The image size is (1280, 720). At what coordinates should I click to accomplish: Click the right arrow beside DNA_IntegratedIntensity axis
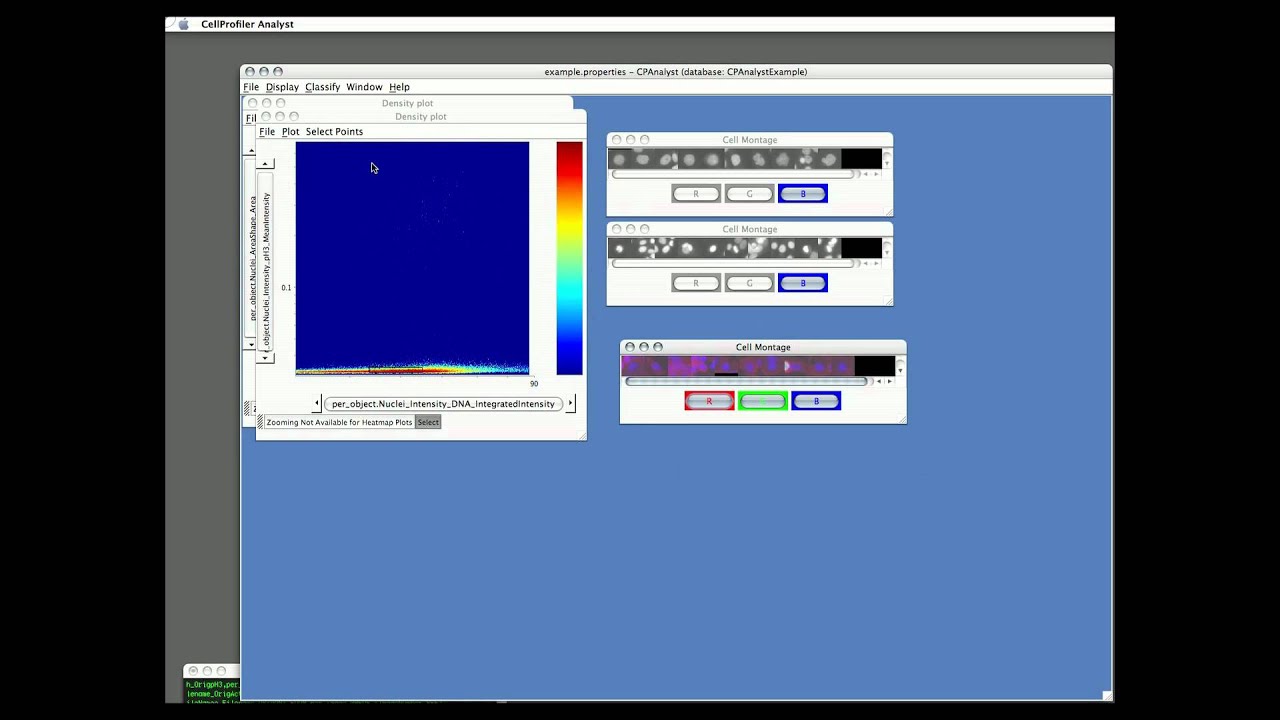click(x=570, y=403)
